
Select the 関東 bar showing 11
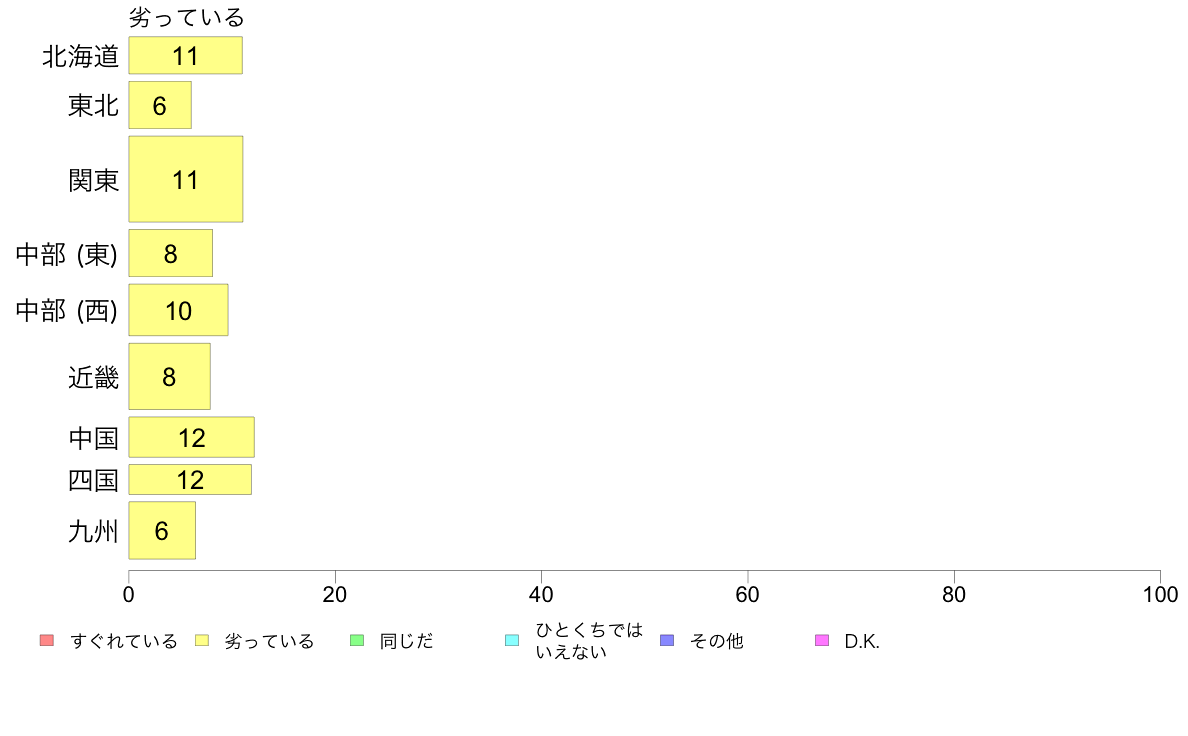pyautogui.click(x=186, y=180)
